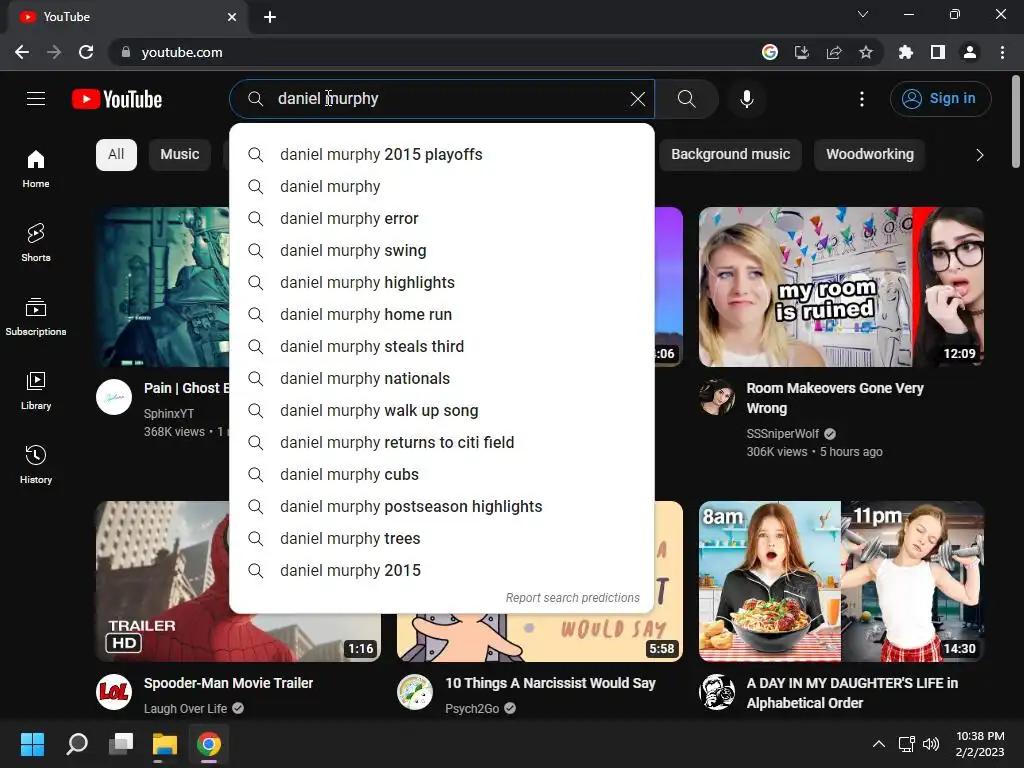Open the Spooder-Man Movie Trailer thumbnail

[x=163, y=581]
